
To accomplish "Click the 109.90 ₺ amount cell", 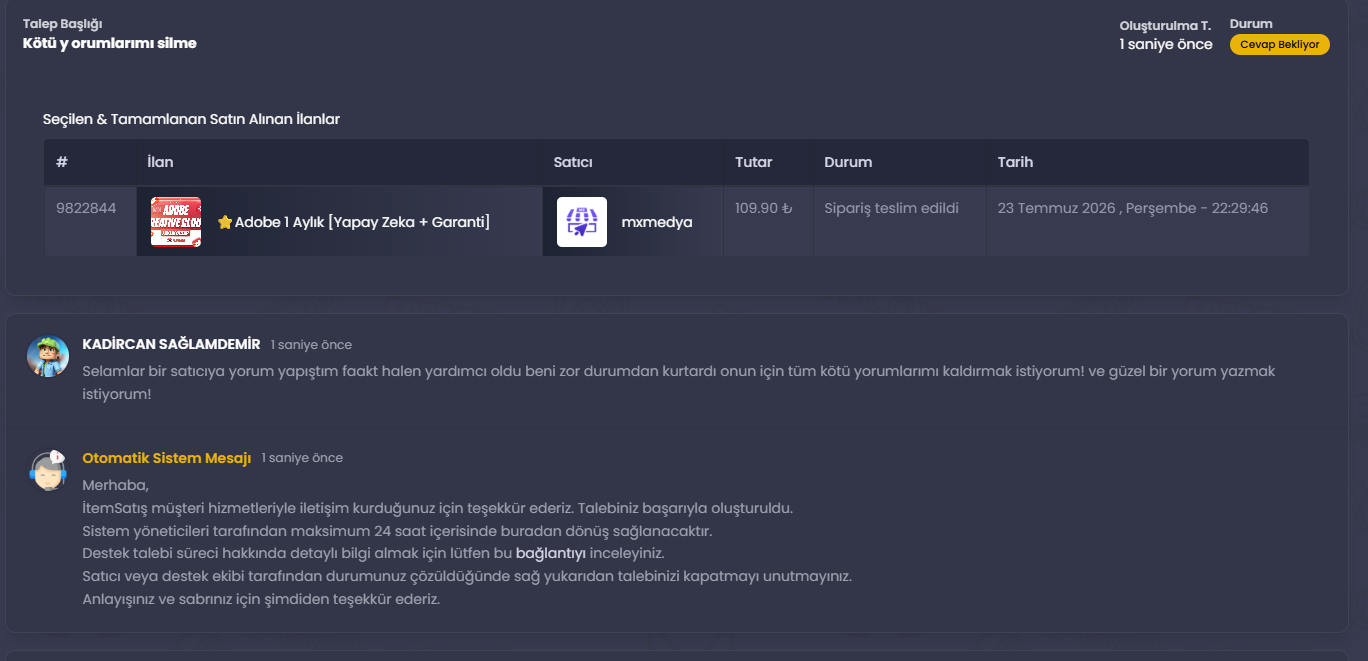I will (764, 208).
